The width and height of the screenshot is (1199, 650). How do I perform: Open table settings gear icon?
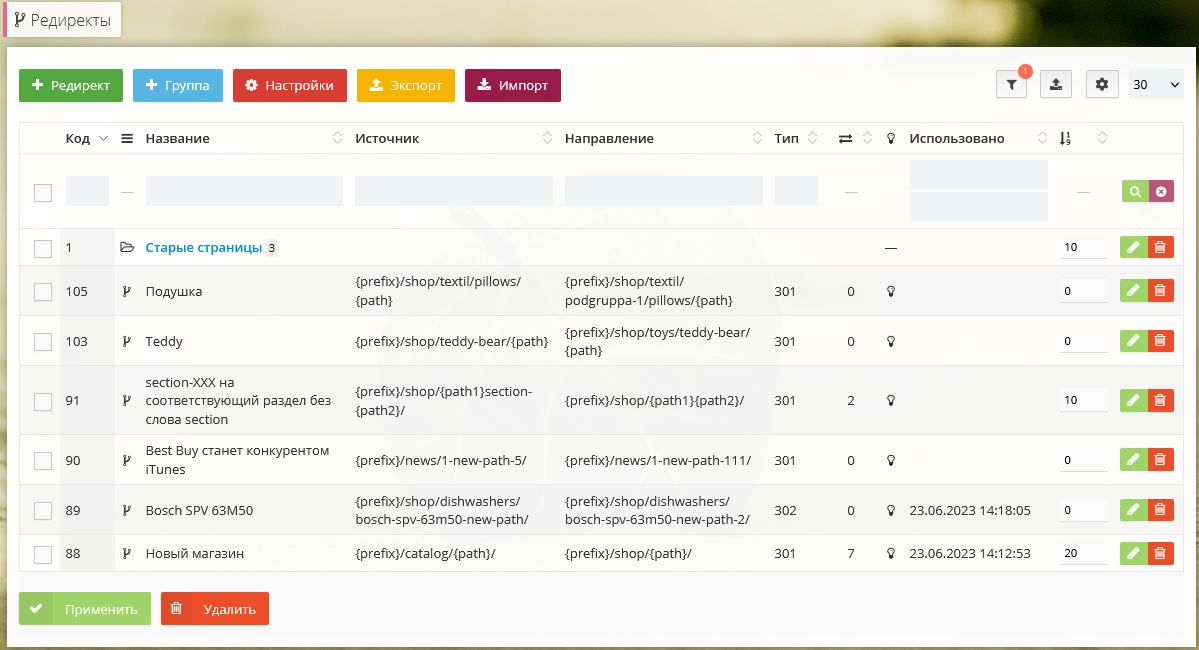[1101, 85]
